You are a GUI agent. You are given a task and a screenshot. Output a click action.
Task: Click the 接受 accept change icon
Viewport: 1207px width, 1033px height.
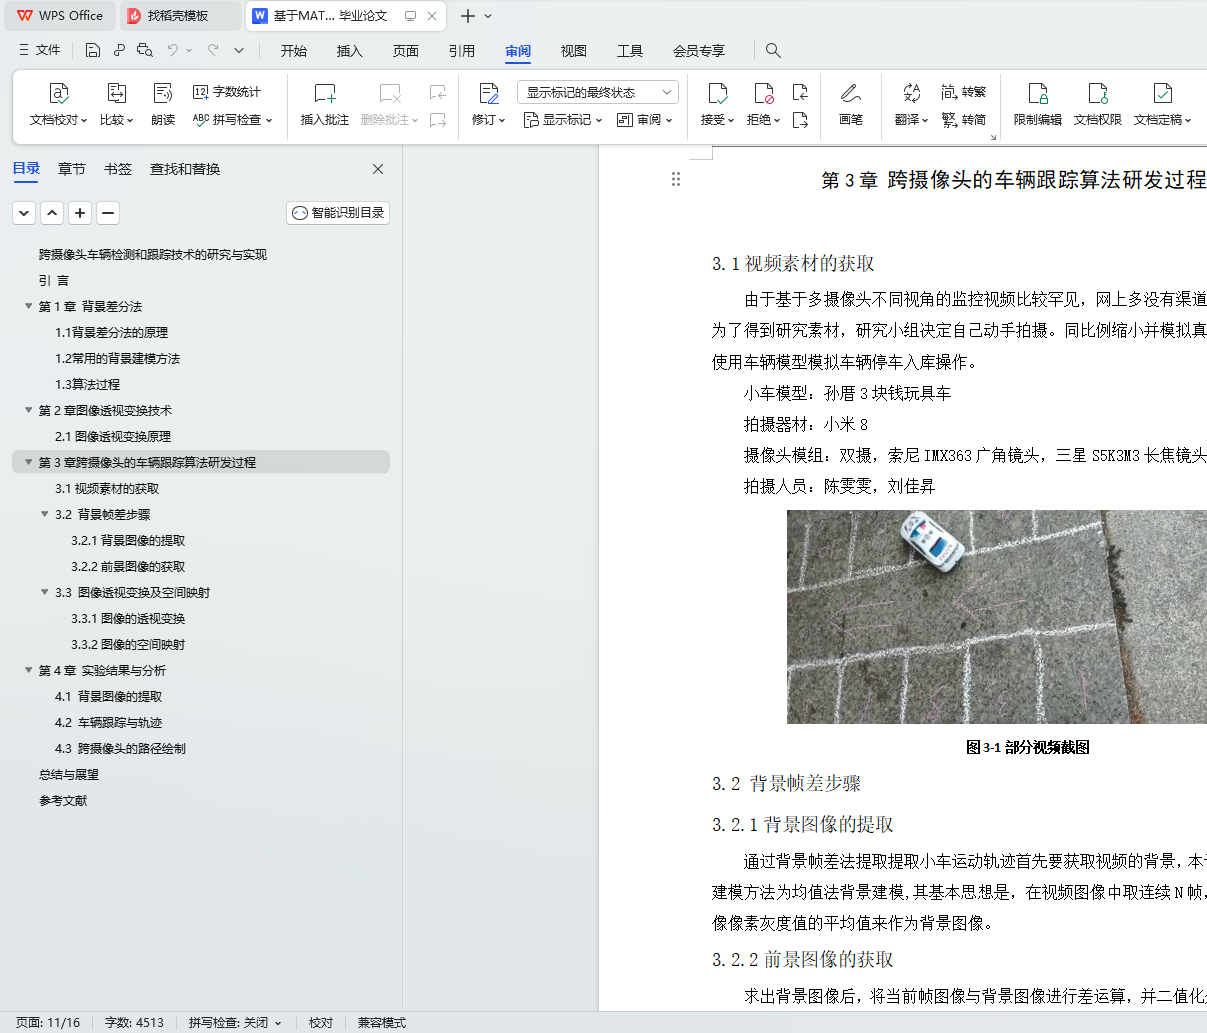[717, 93]
